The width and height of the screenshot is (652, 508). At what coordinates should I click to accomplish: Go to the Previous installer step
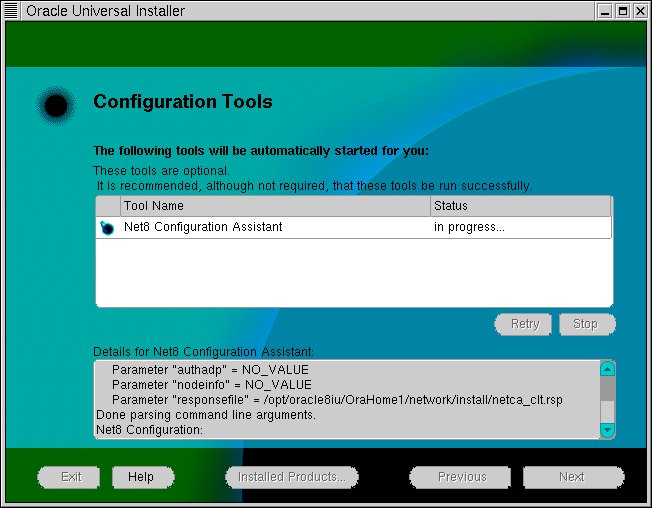point(462,477)
